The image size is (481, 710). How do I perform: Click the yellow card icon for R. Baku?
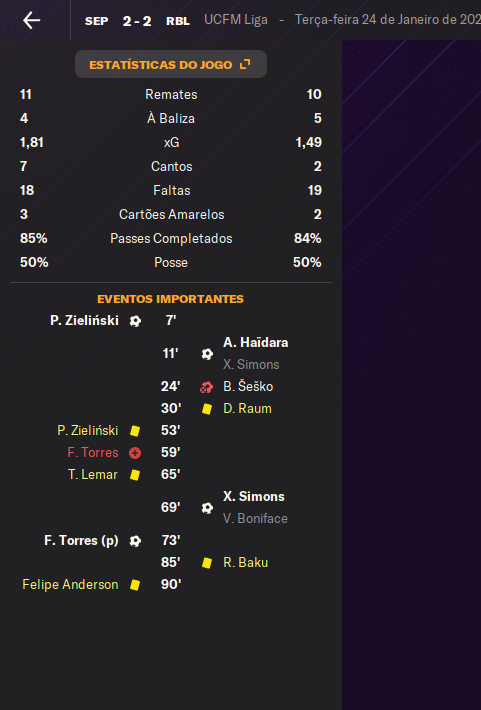[207, 563]
